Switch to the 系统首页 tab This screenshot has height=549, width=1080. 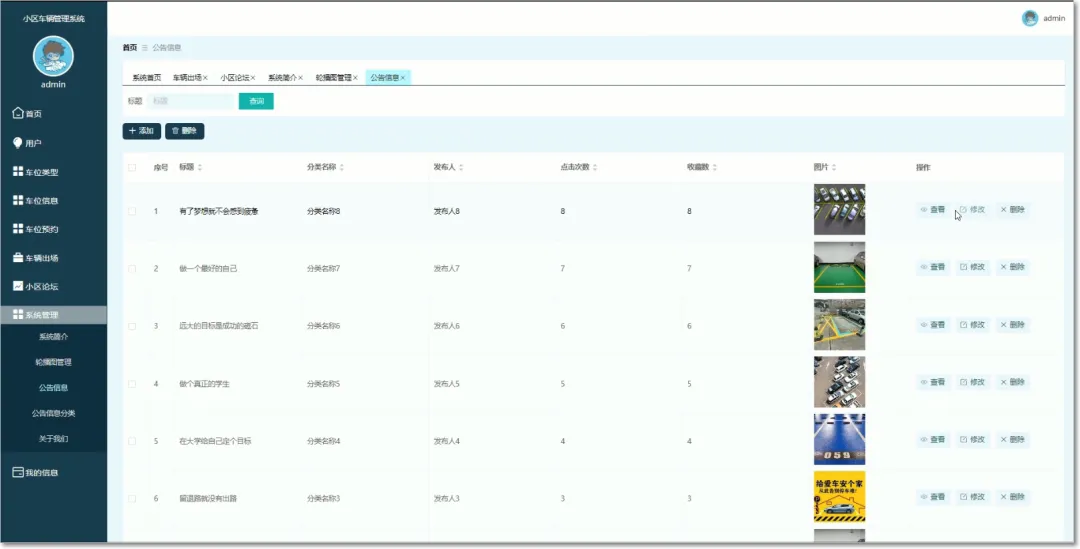coord(147,78)
